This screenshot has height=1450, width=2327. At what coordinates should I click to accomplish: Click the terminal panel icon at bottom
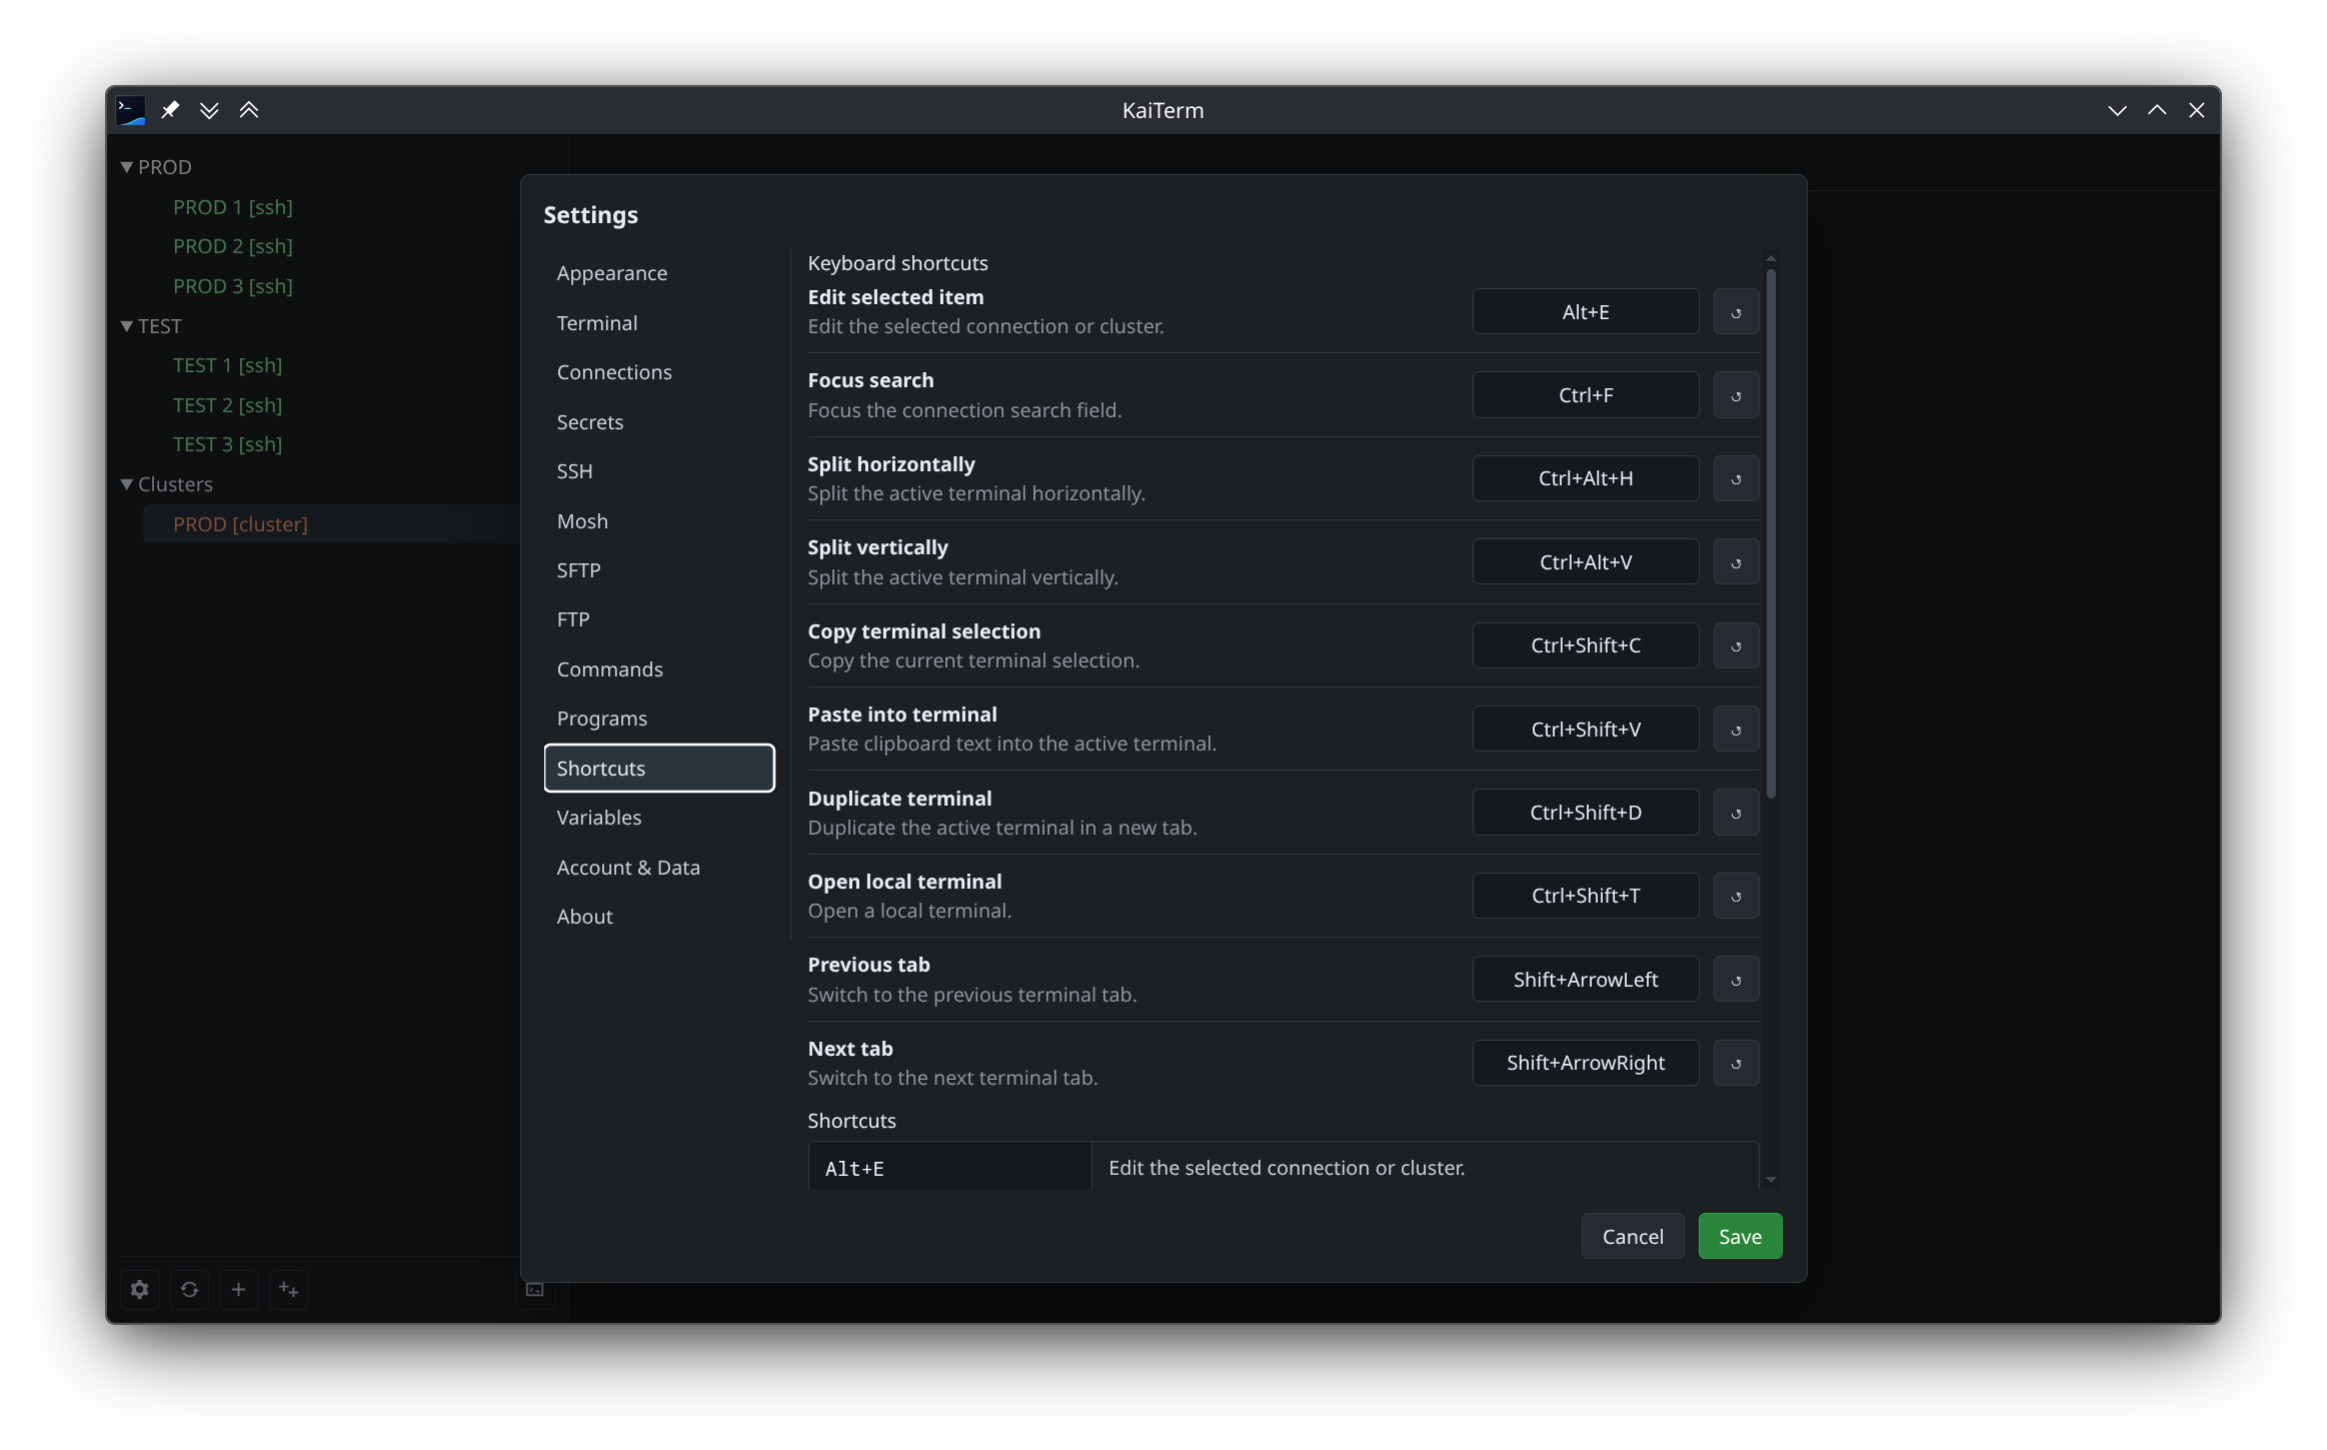click(x=535, y=1289)
